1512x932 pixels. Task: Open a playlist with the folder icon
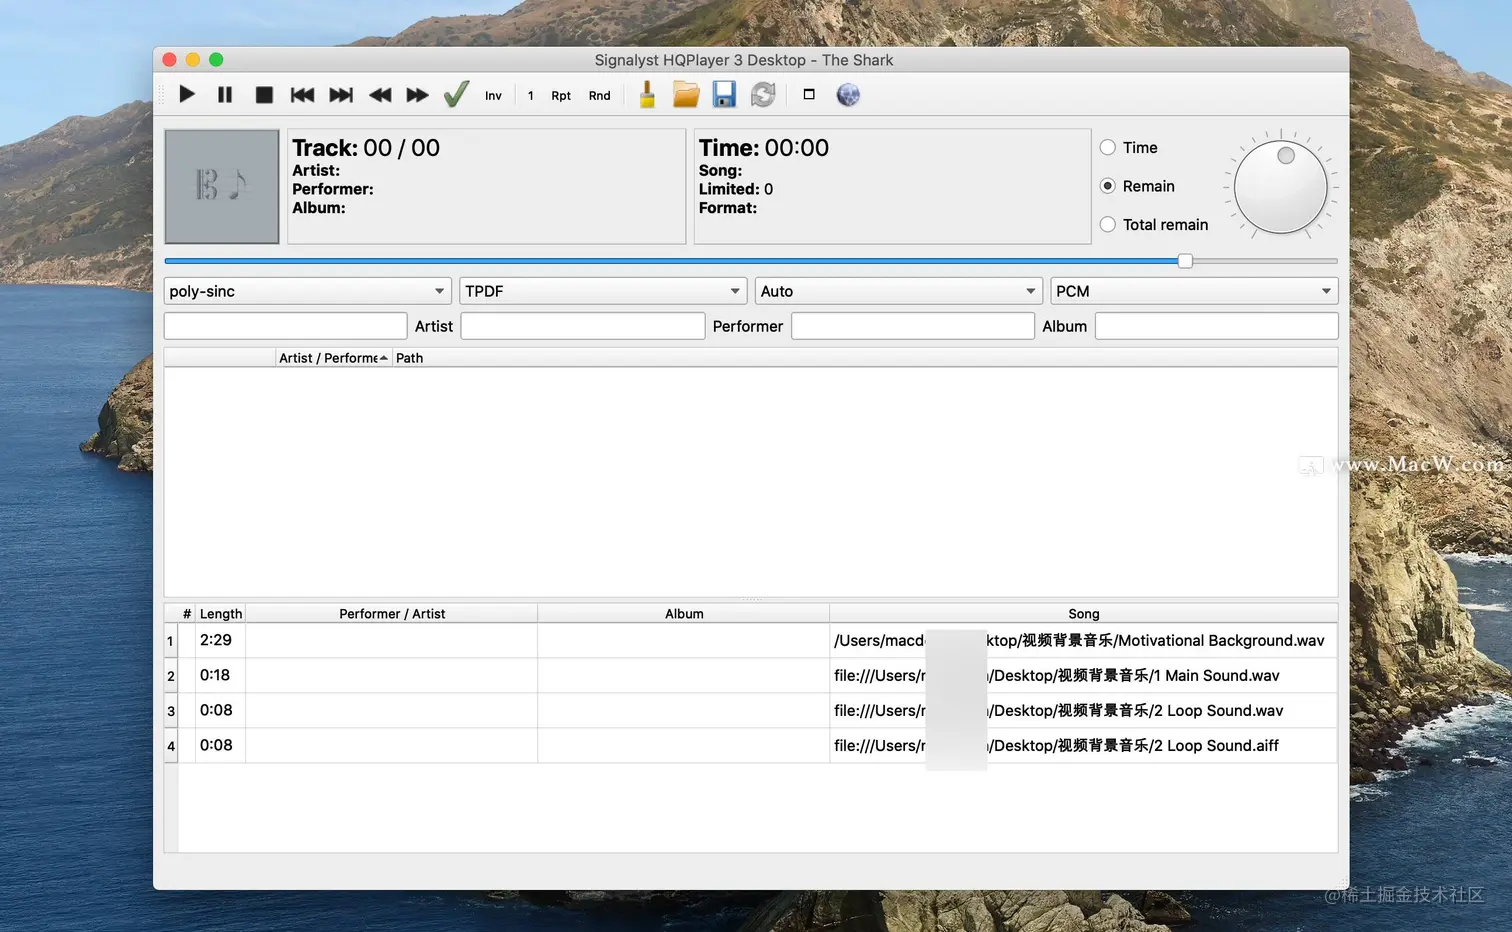(x=686, y=95)
